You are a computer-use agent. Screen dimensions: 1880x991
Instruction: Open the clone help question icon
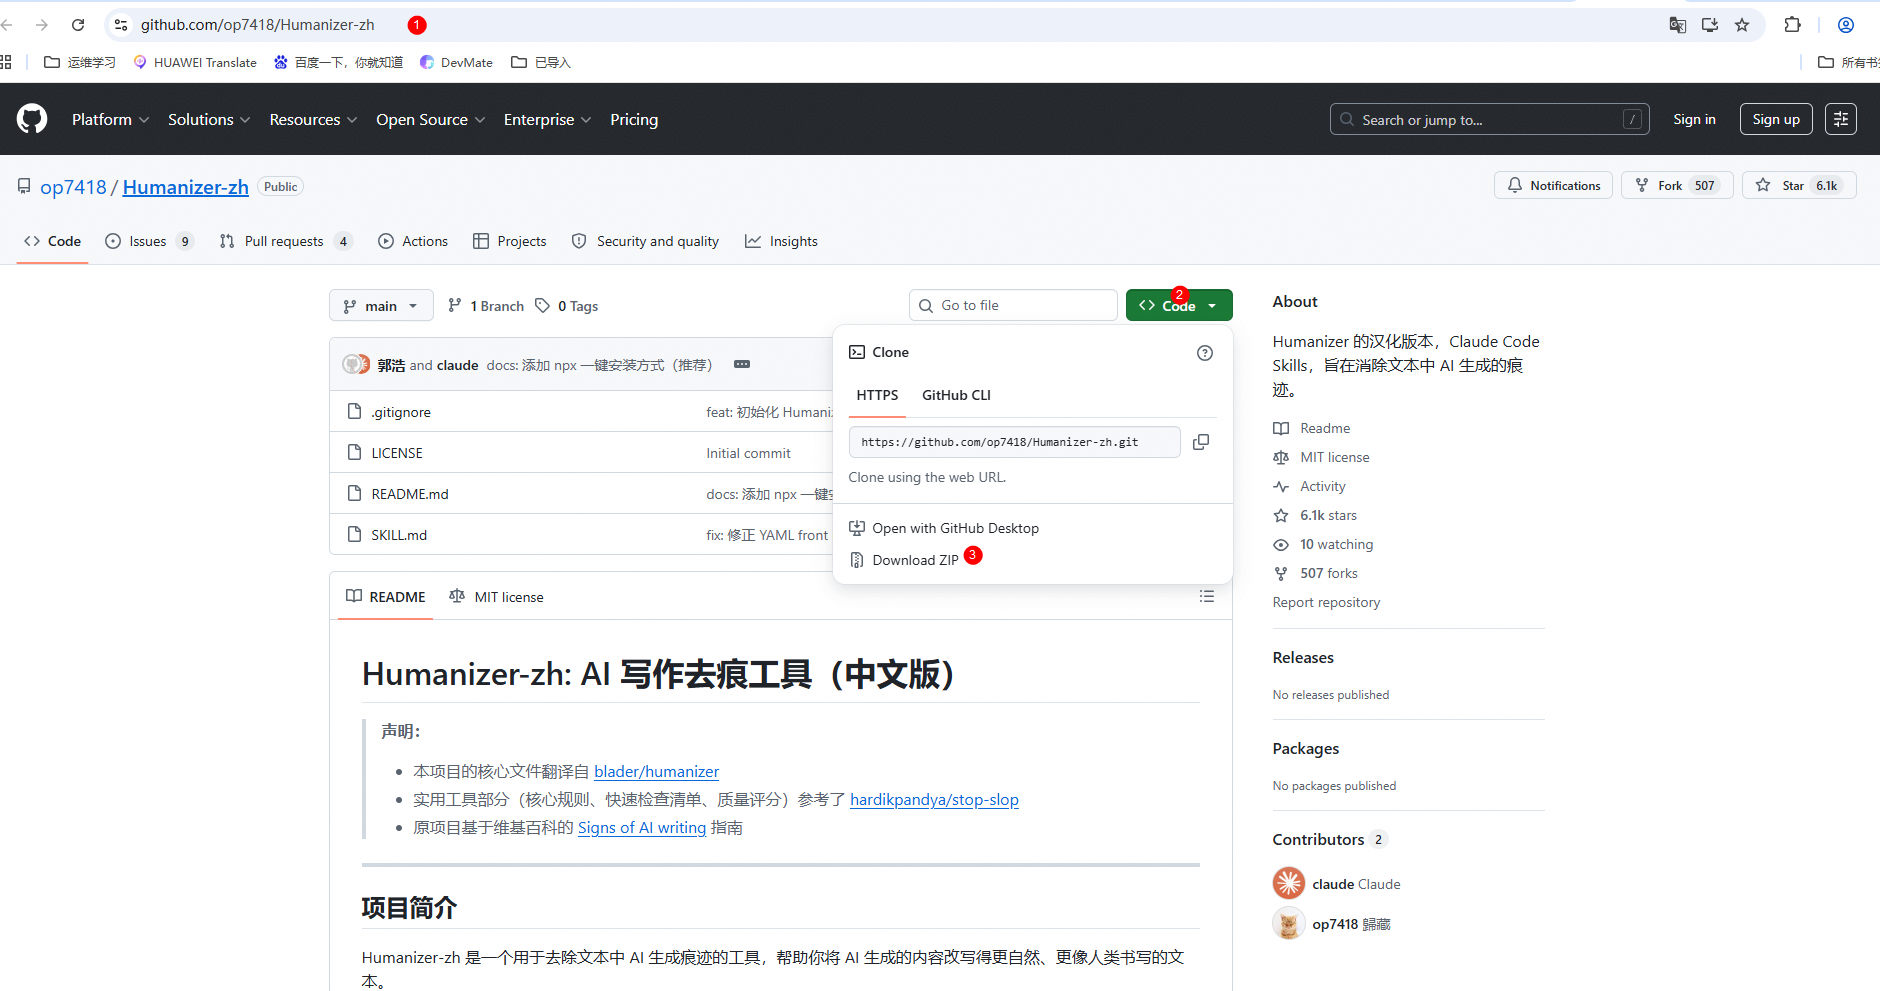click(1205, 353)
